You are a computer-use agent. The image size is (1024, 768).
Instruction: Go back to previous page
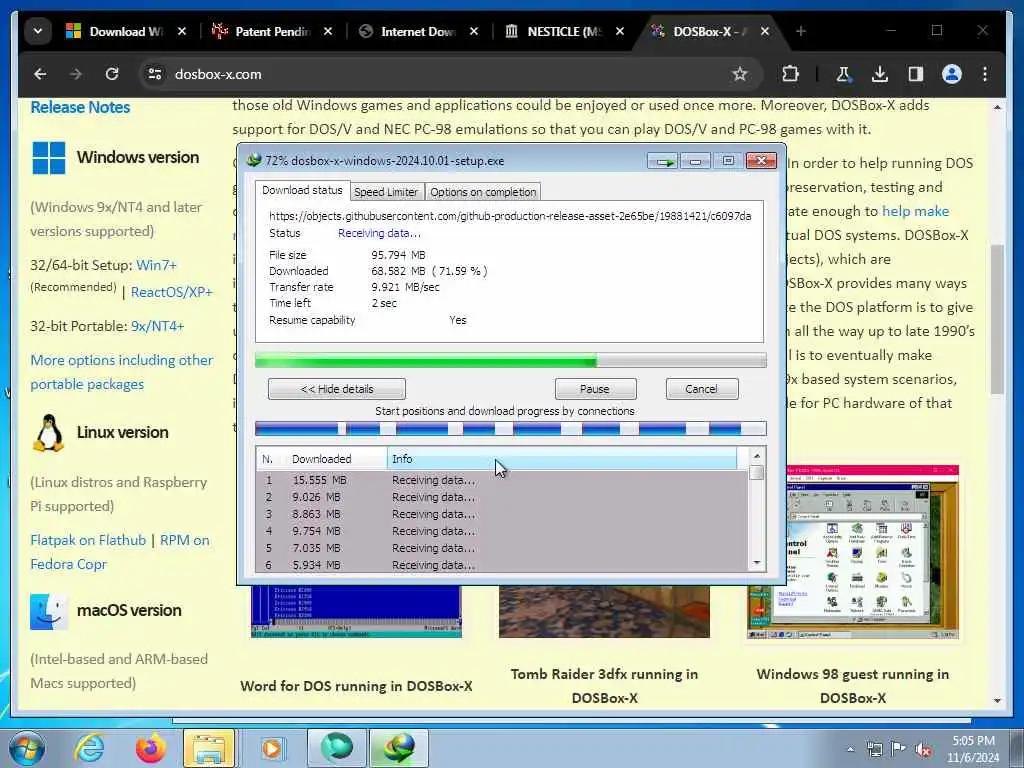pyautogui.click(x=40, y=74)
